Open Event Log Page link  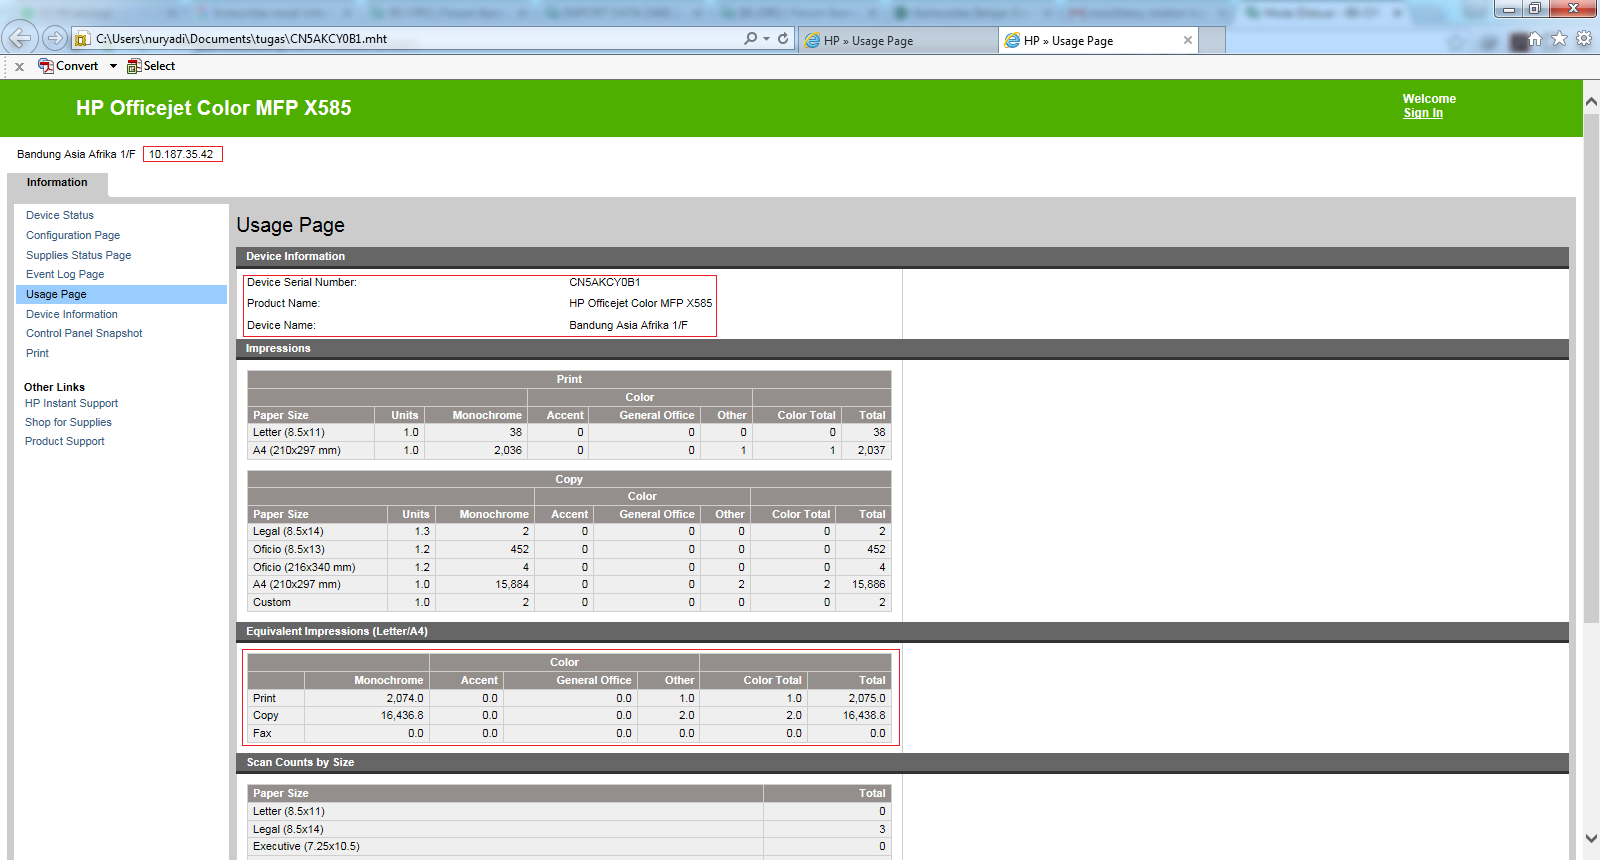click(65, 274)
